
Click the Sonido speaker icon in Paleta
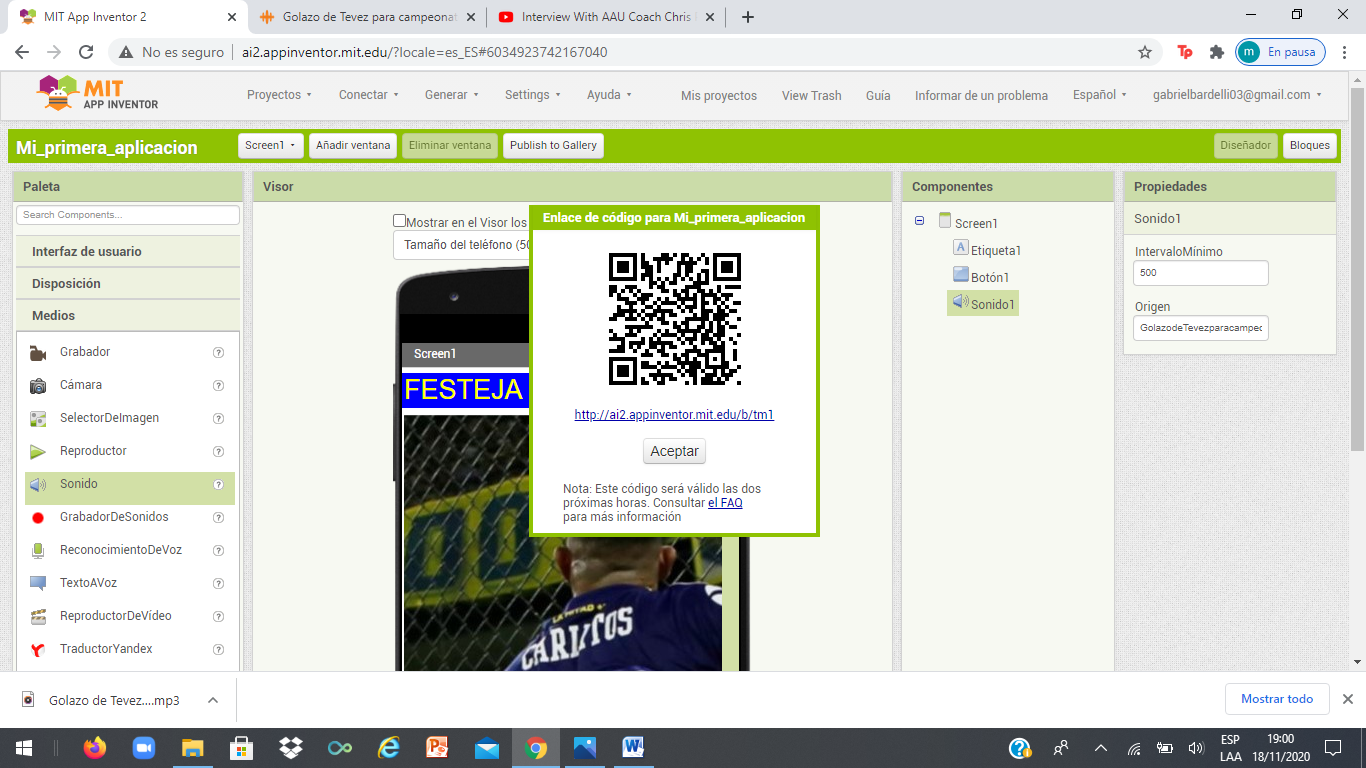pos(38,484)
